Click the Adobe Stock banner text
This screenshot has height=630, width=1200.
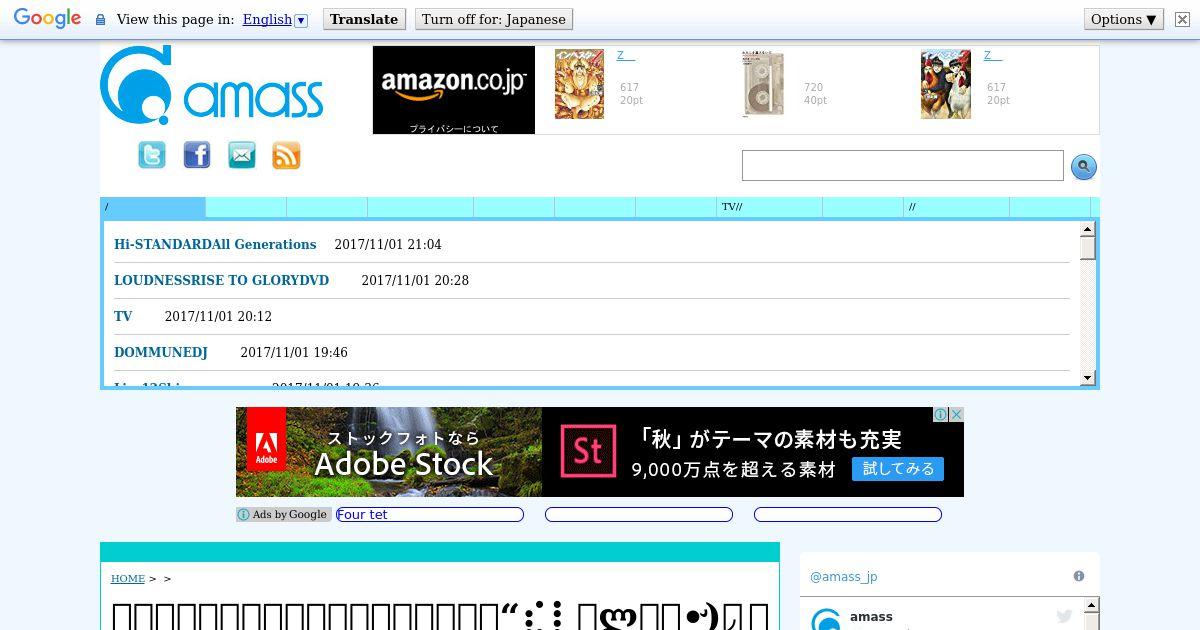pos(404,464)
